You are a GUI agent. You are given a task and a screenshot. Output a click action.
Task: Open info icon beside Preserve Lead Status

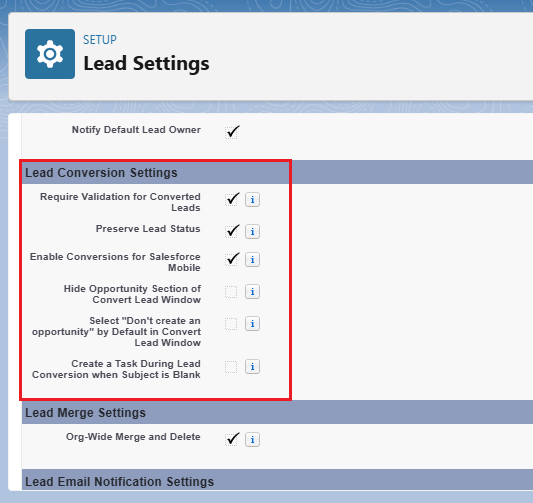coord(252,231)
